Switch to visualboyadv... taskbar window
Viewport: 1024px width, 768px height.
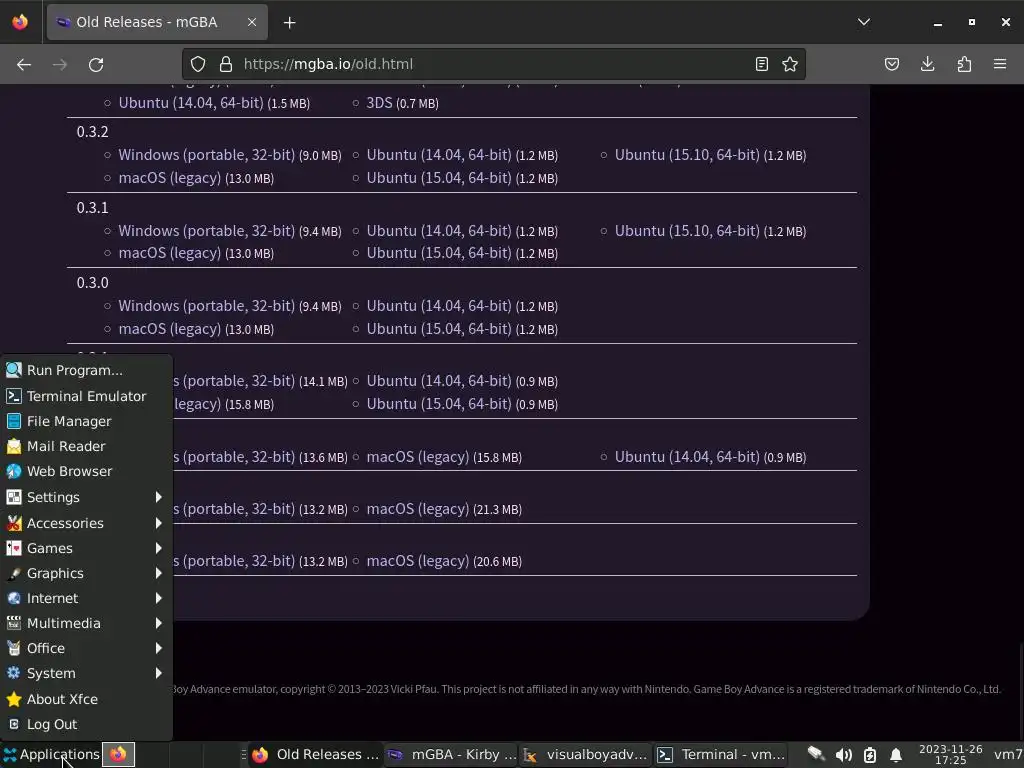click(586, 754)
